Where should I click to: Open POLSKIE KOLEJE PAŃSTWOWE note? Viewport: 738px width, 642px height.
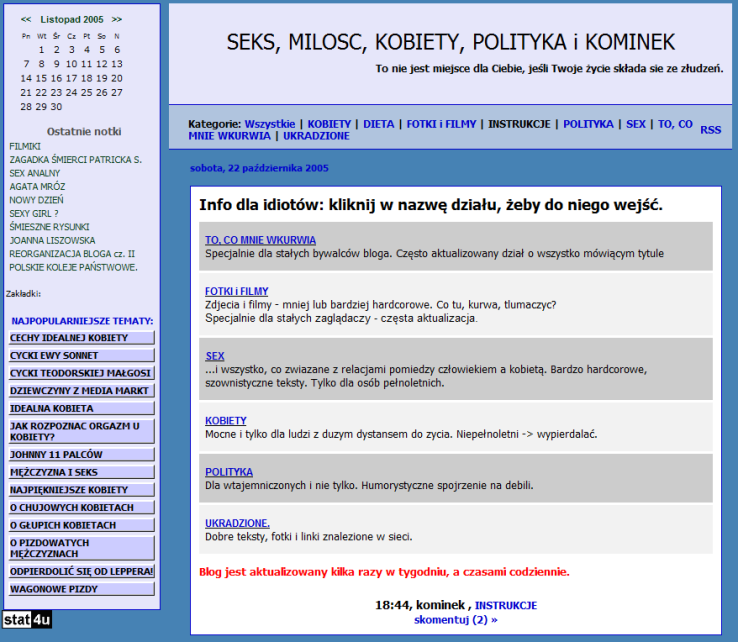click(x=73, y=267)
